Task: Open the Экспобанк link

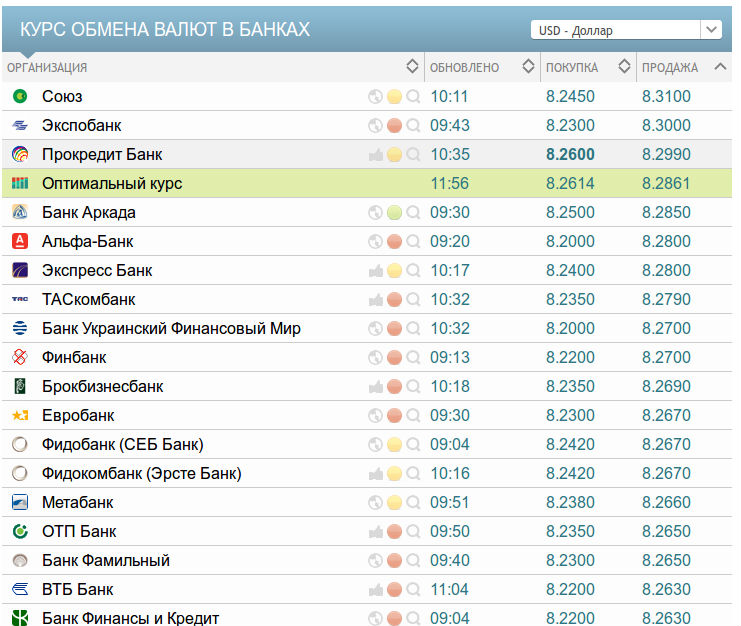Action: (x=82, y=126)
